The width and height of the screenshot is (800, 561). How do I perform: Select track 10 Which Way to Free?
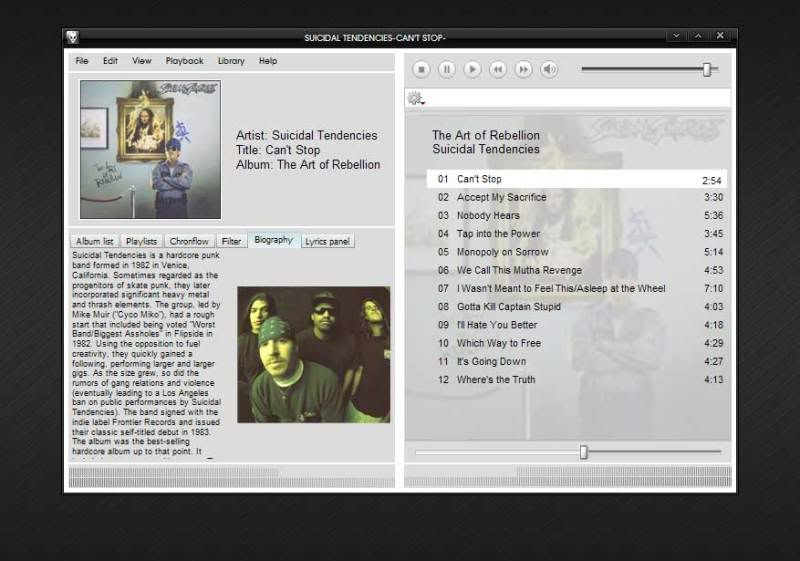(x=577, y=343)
